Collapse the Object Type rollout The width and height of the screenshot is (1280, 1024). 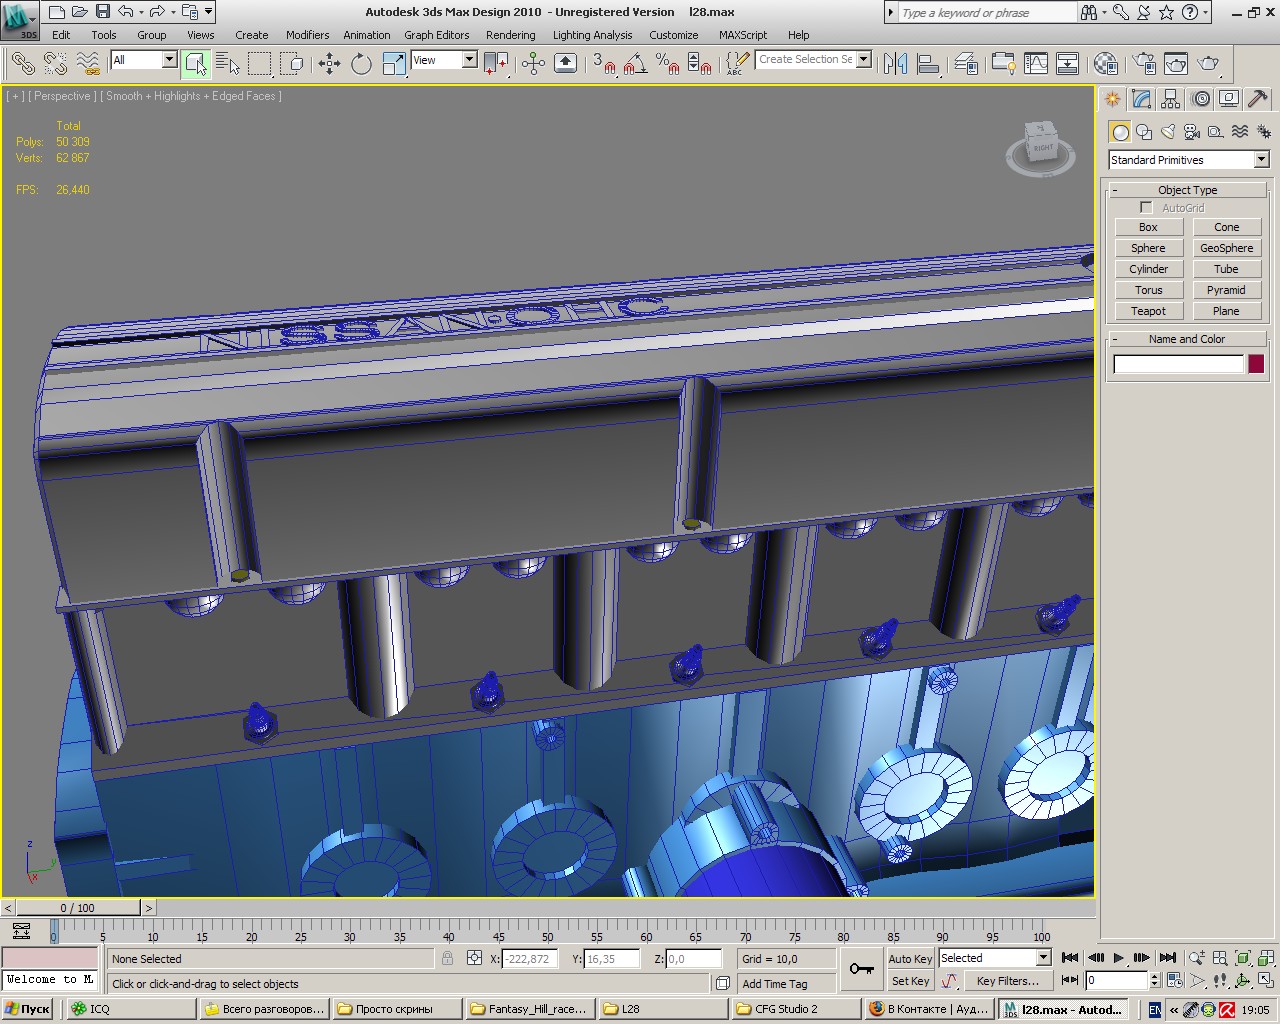[1187, 190]
